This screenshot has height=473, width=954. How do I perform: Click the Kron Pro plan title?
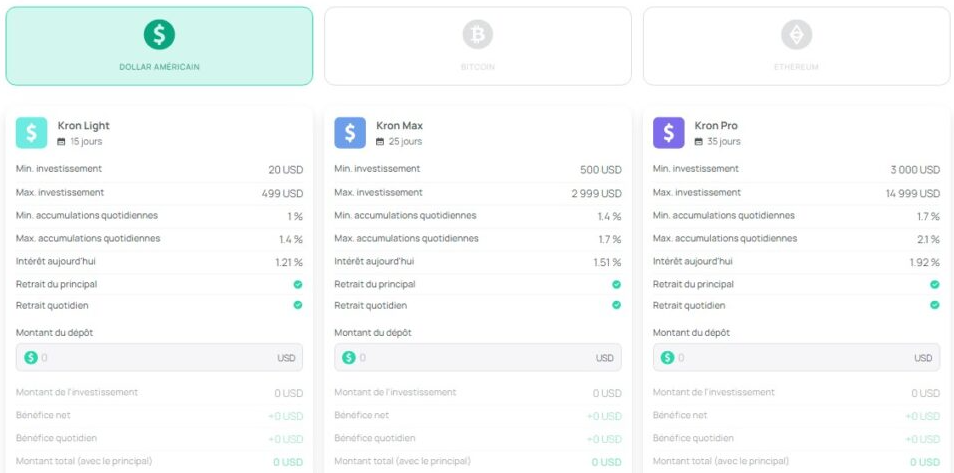(x=716, y=126)
